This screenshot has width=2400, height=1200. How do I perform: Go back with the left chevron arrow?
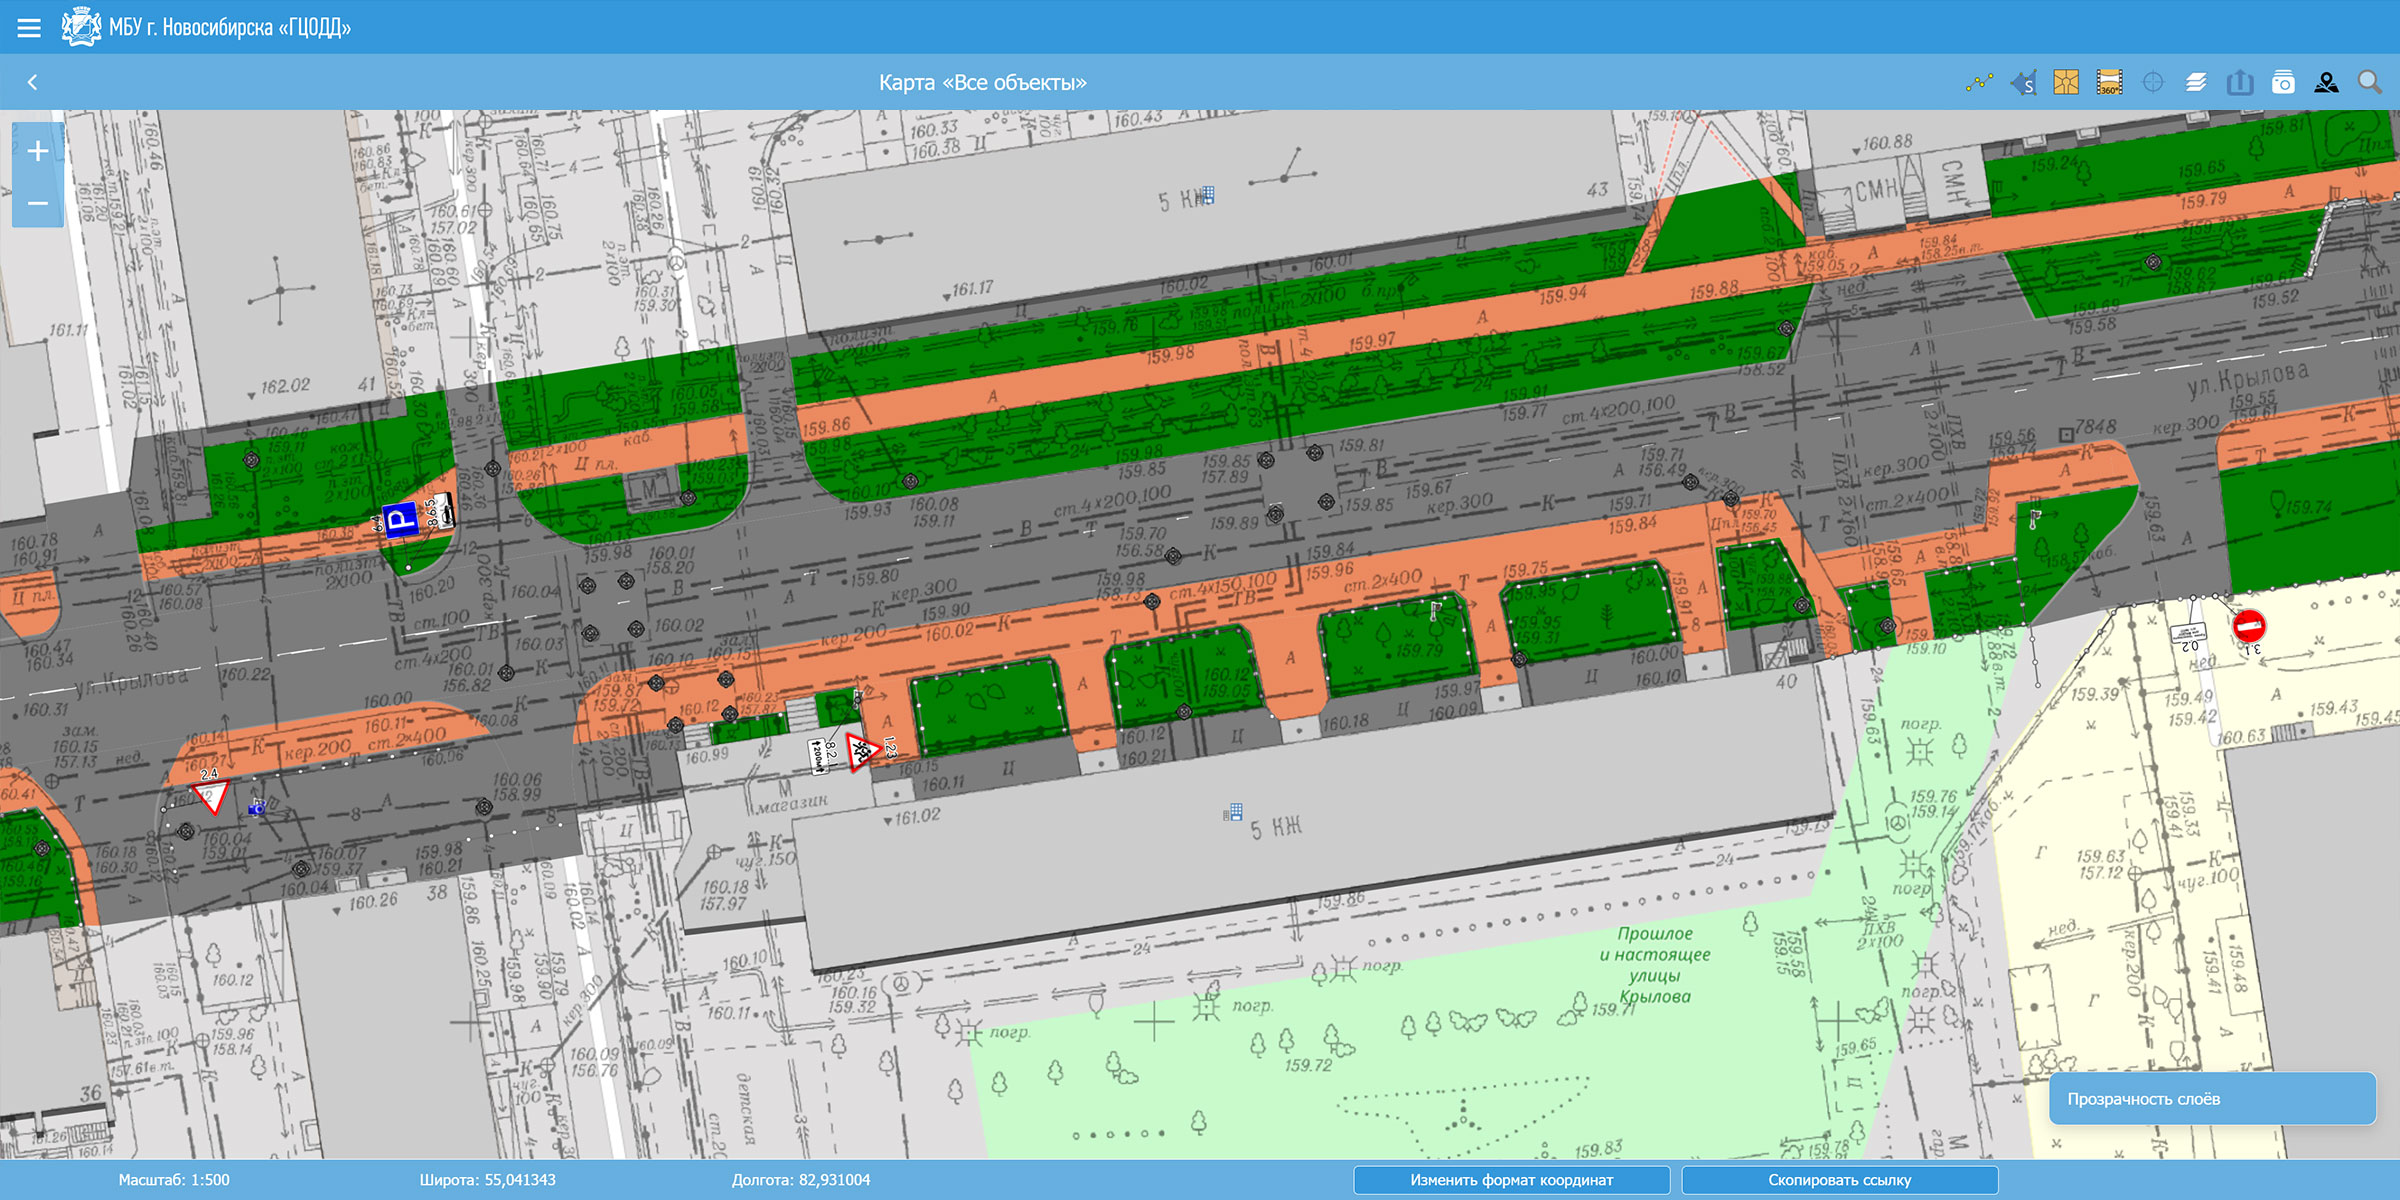[x=32, y=82]
